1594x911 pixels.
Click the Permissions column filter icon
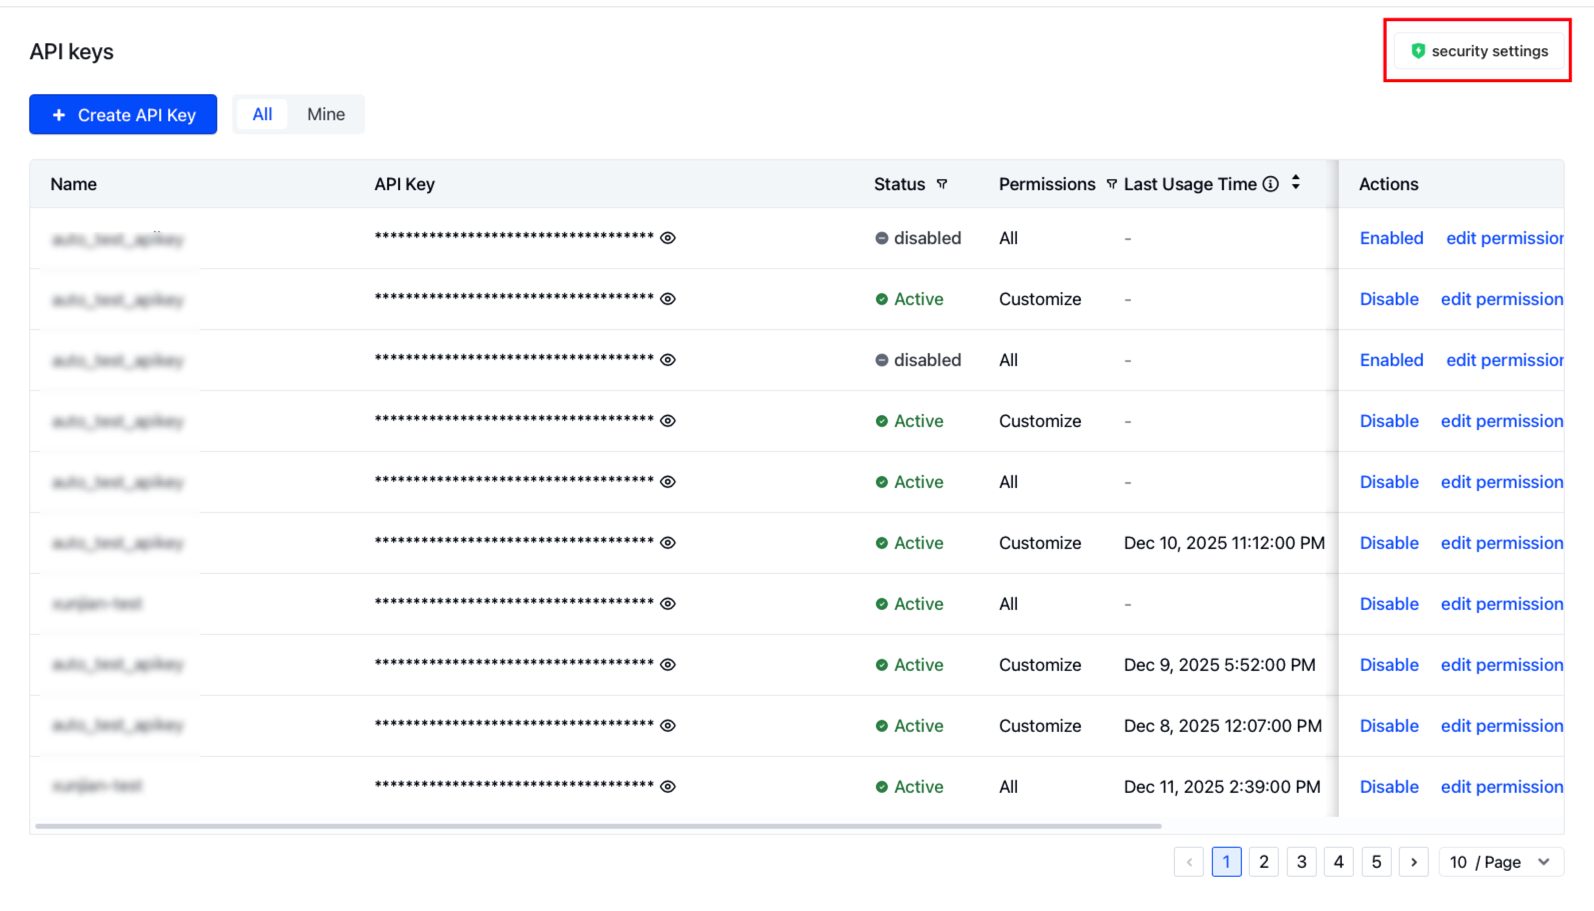tap(1111, 184)
